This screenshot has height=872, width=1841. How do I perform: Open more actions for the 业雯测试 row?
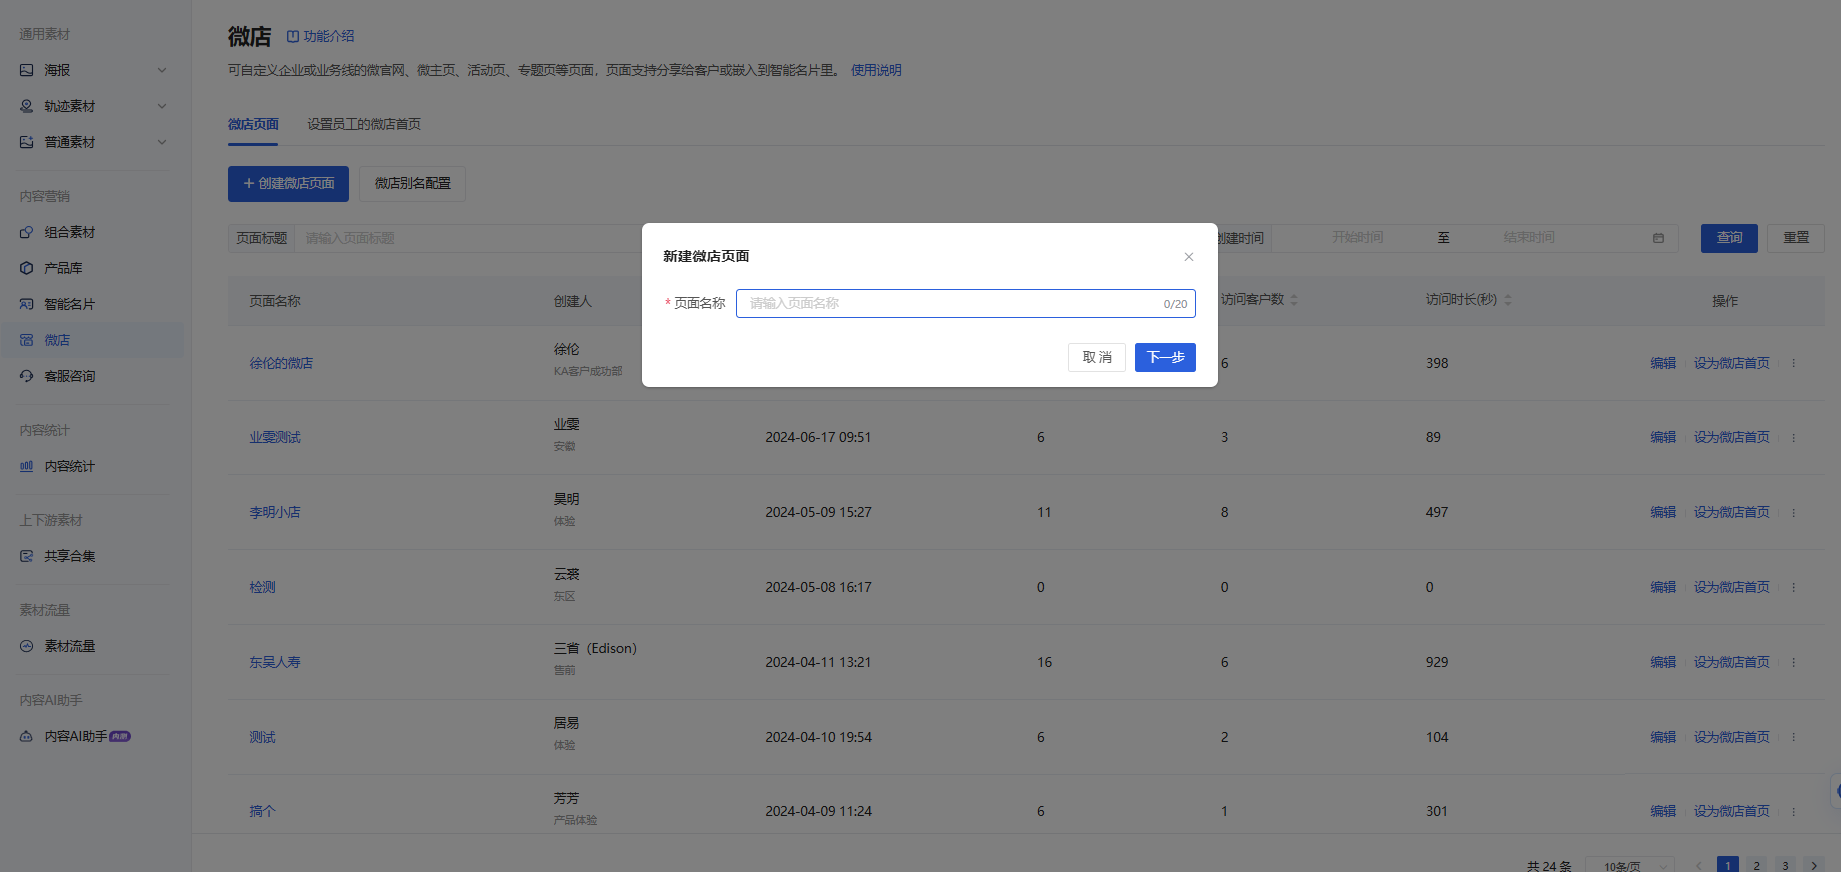click(x=1794, y=438)
